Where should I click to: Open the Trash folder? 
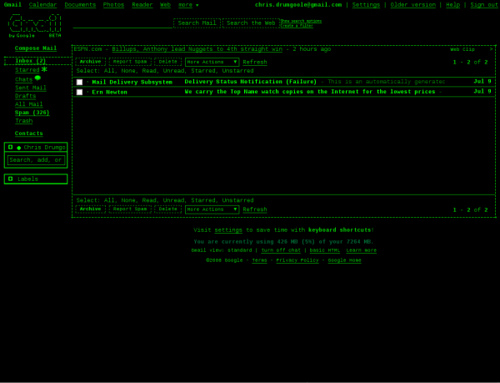tap(24, 121)
